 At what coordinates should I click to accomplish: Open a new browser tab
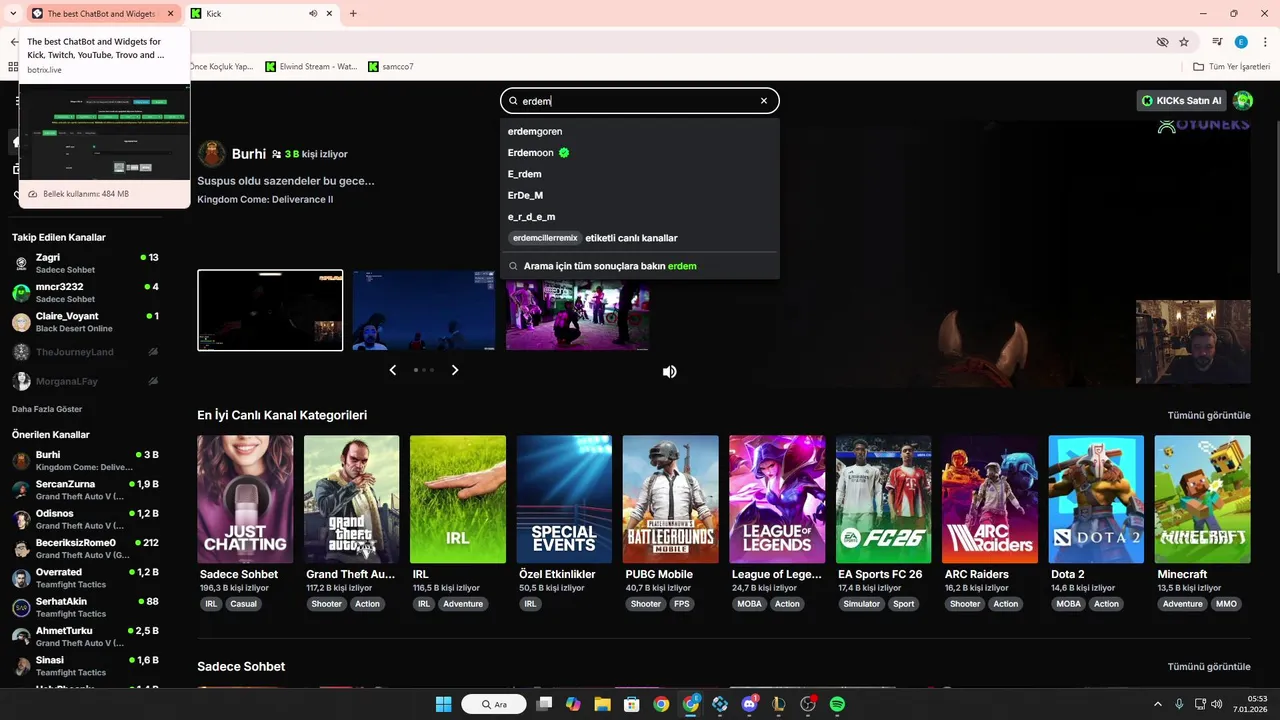tap(353, 14)
